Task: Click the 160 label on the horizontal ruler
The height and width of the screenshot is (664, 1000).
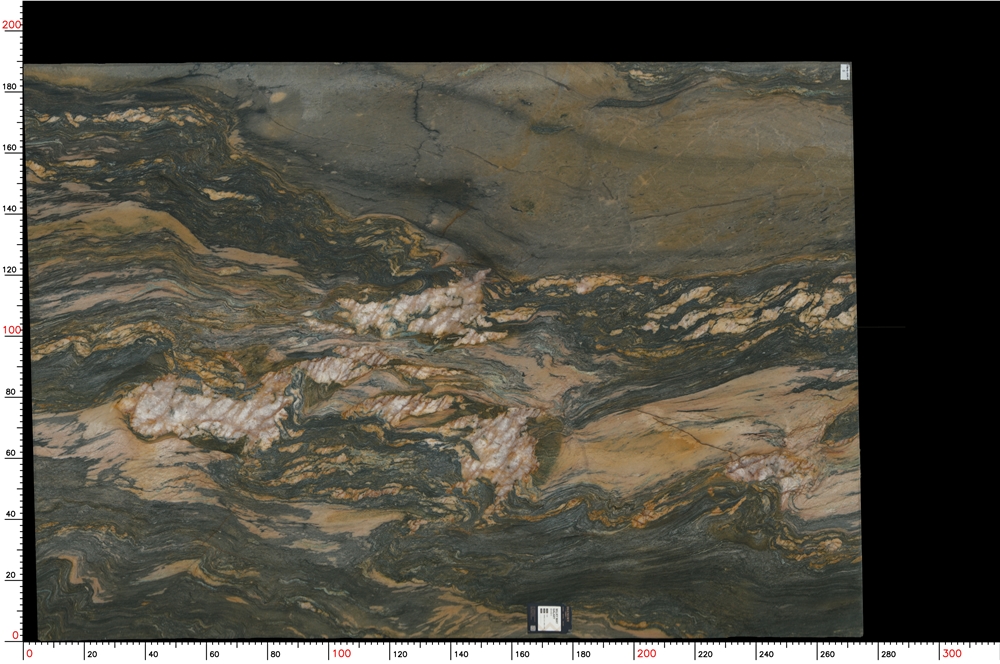Action: point(522,654)
